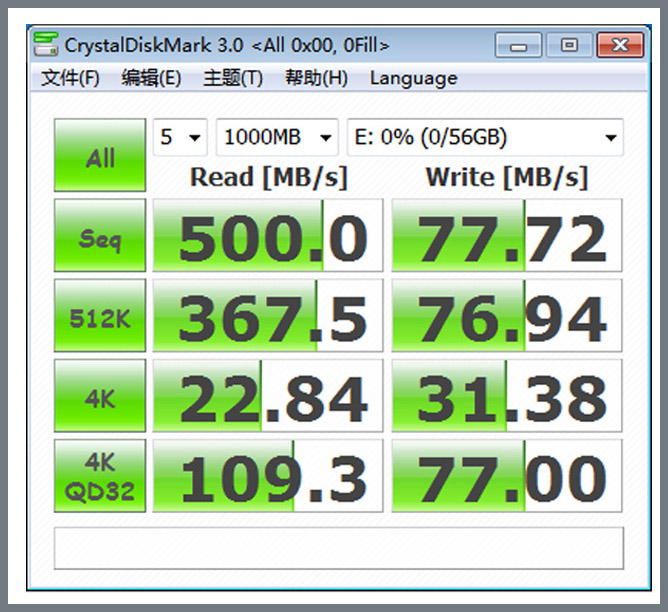Open the Language menu
The width and height of the screenshot is (668, 612).
(x=413, y=78)
